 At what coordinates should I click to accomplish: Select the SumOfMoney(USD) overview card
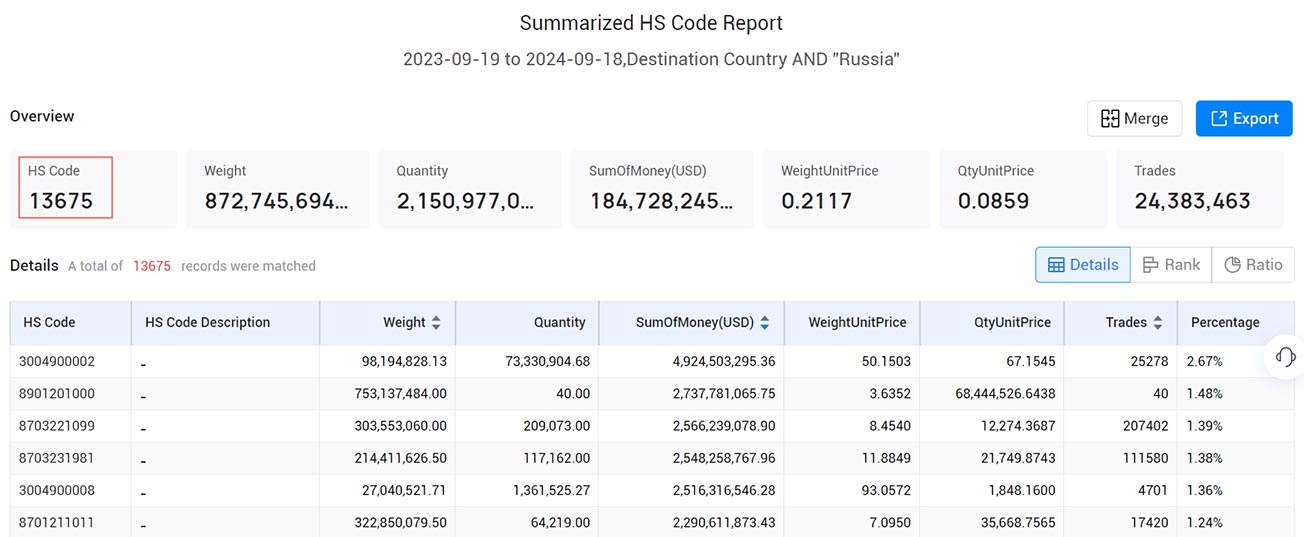point(662,189)
